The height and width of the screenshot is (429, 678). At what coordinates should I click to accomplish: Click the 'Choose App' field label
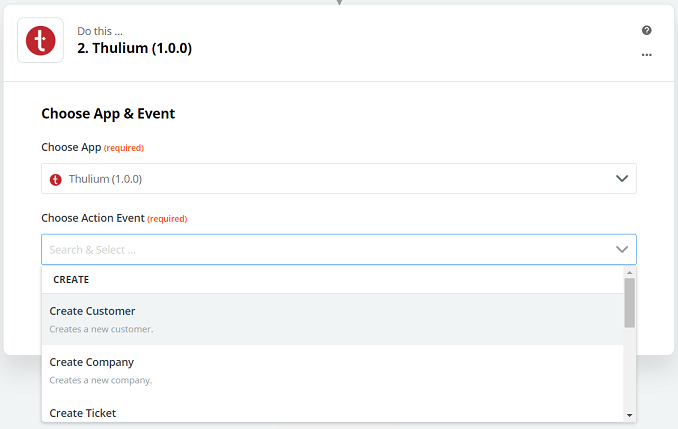point(71,147)
